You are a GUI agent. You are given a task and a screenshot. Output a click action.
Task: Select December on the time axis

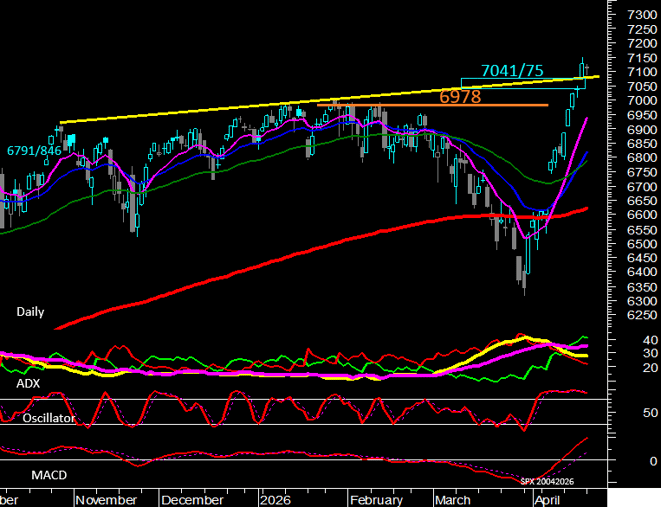pos(191,499)
